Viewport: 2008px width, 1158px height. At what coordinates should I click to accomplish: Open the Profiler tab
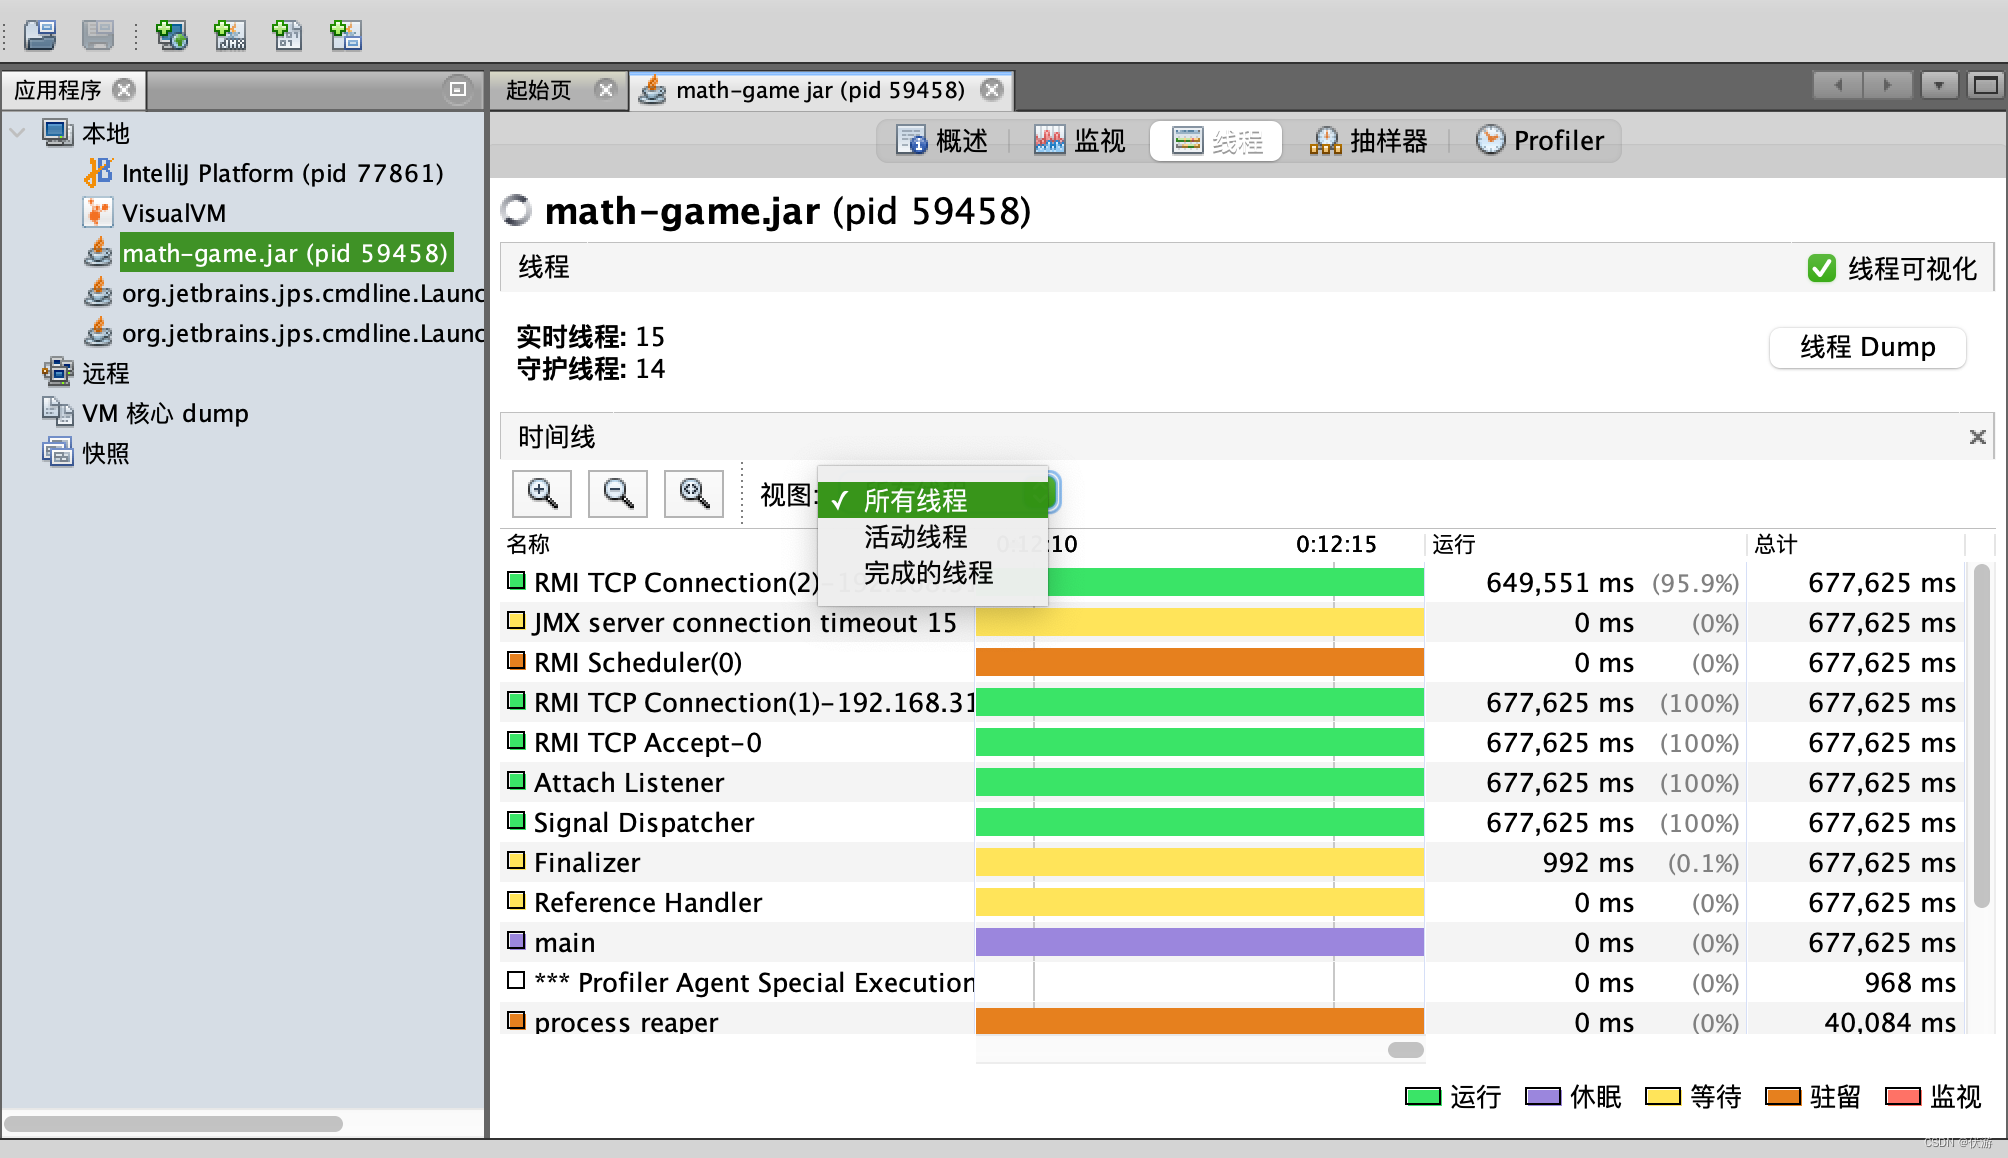point(1540,141)
